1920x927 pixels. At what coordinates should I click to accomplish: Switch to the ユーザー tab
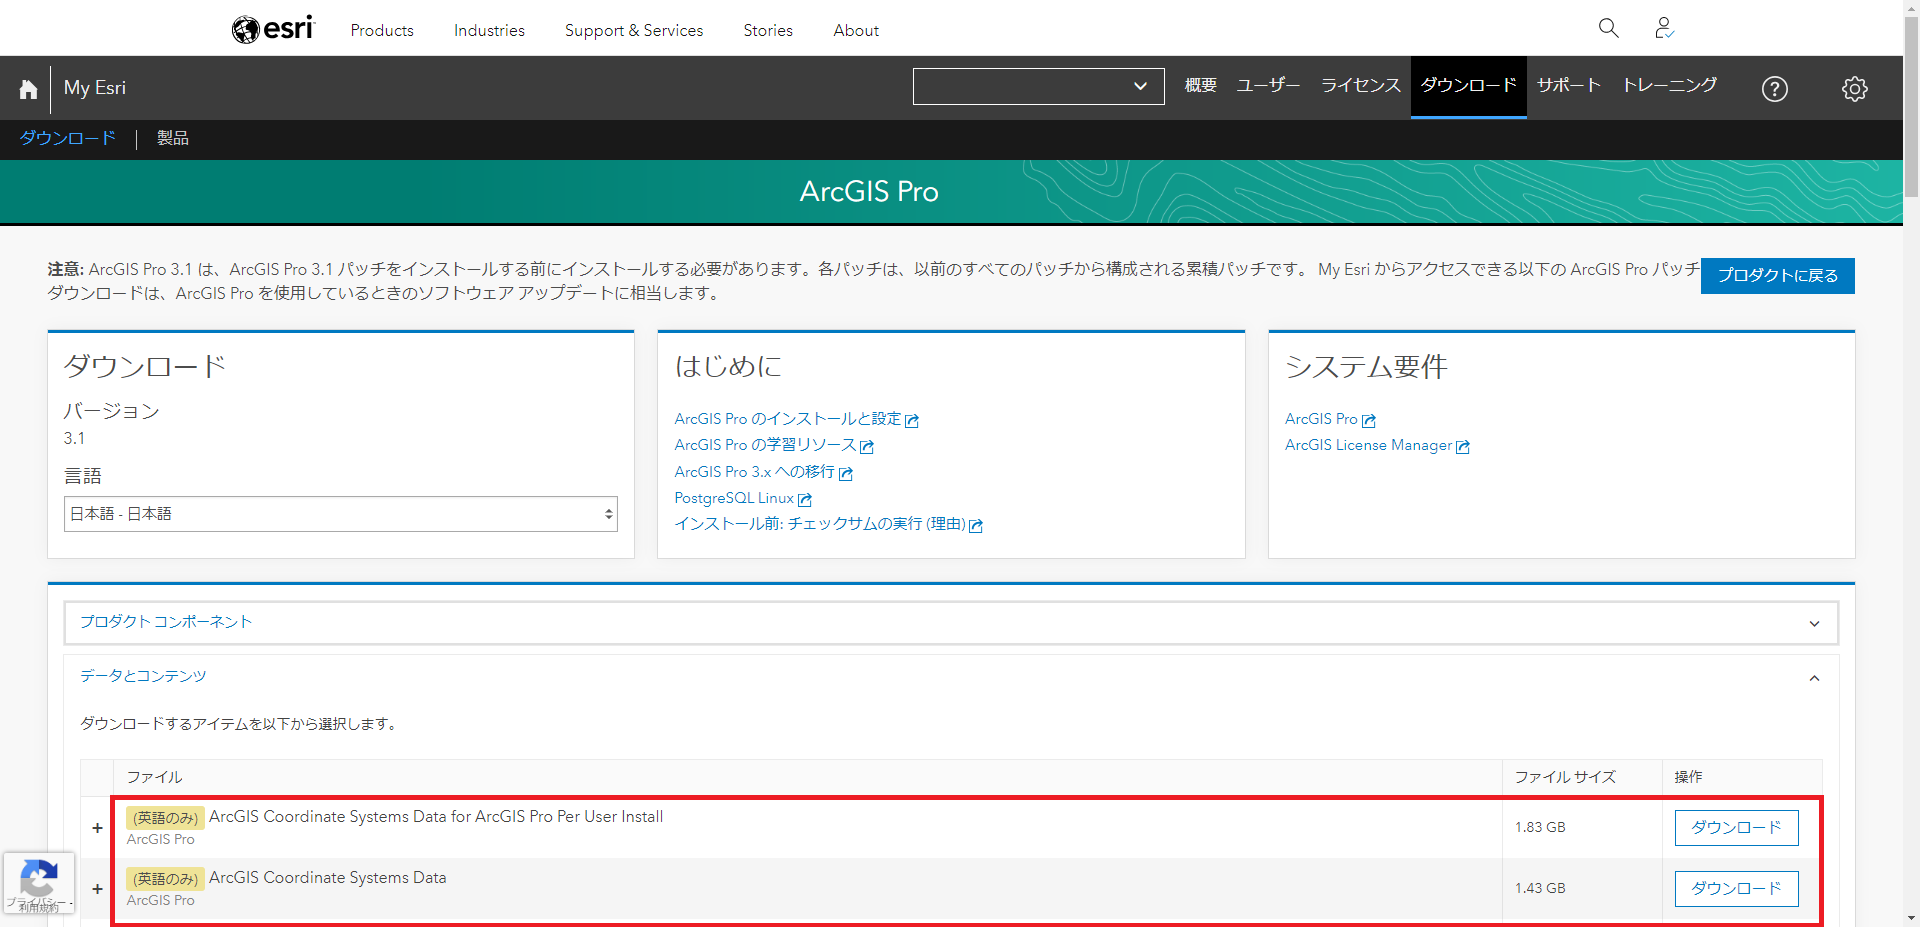tap(1269, 86)
